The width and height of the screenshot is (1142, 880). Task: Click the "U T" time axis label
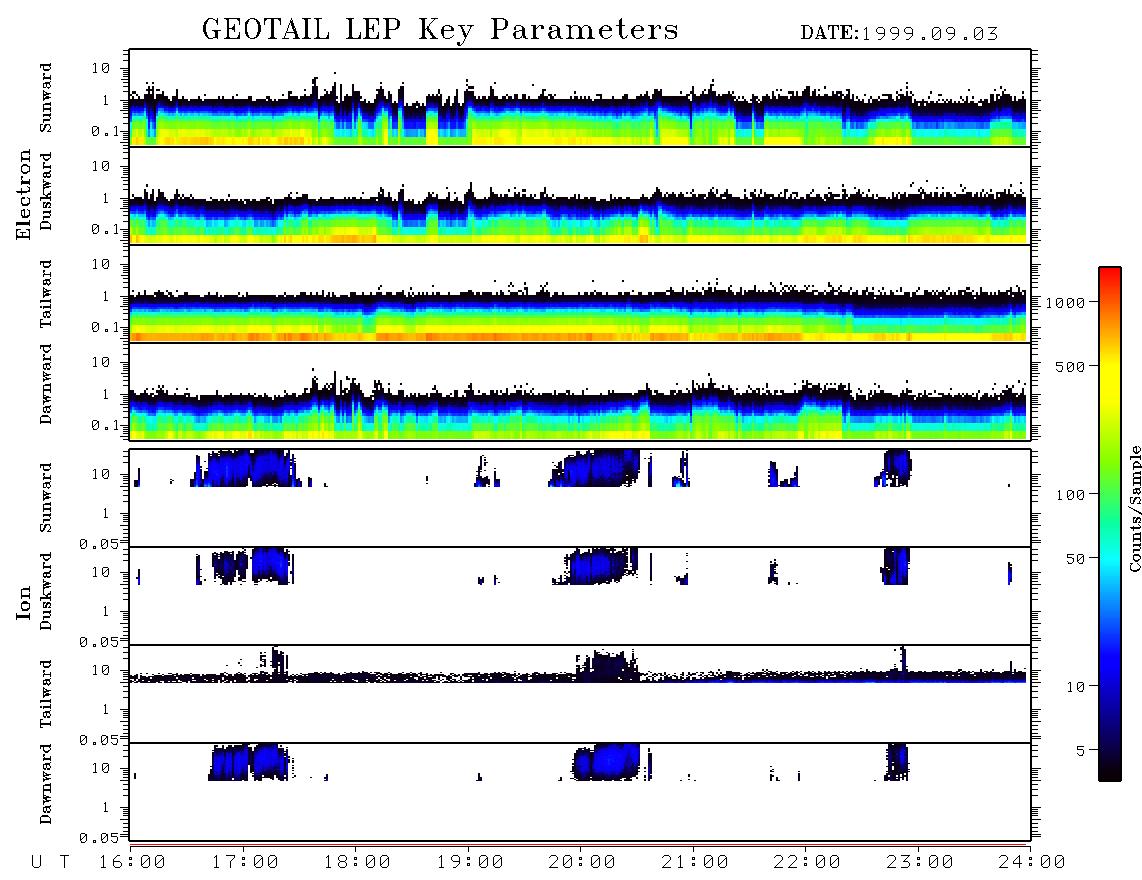point(50,863)
